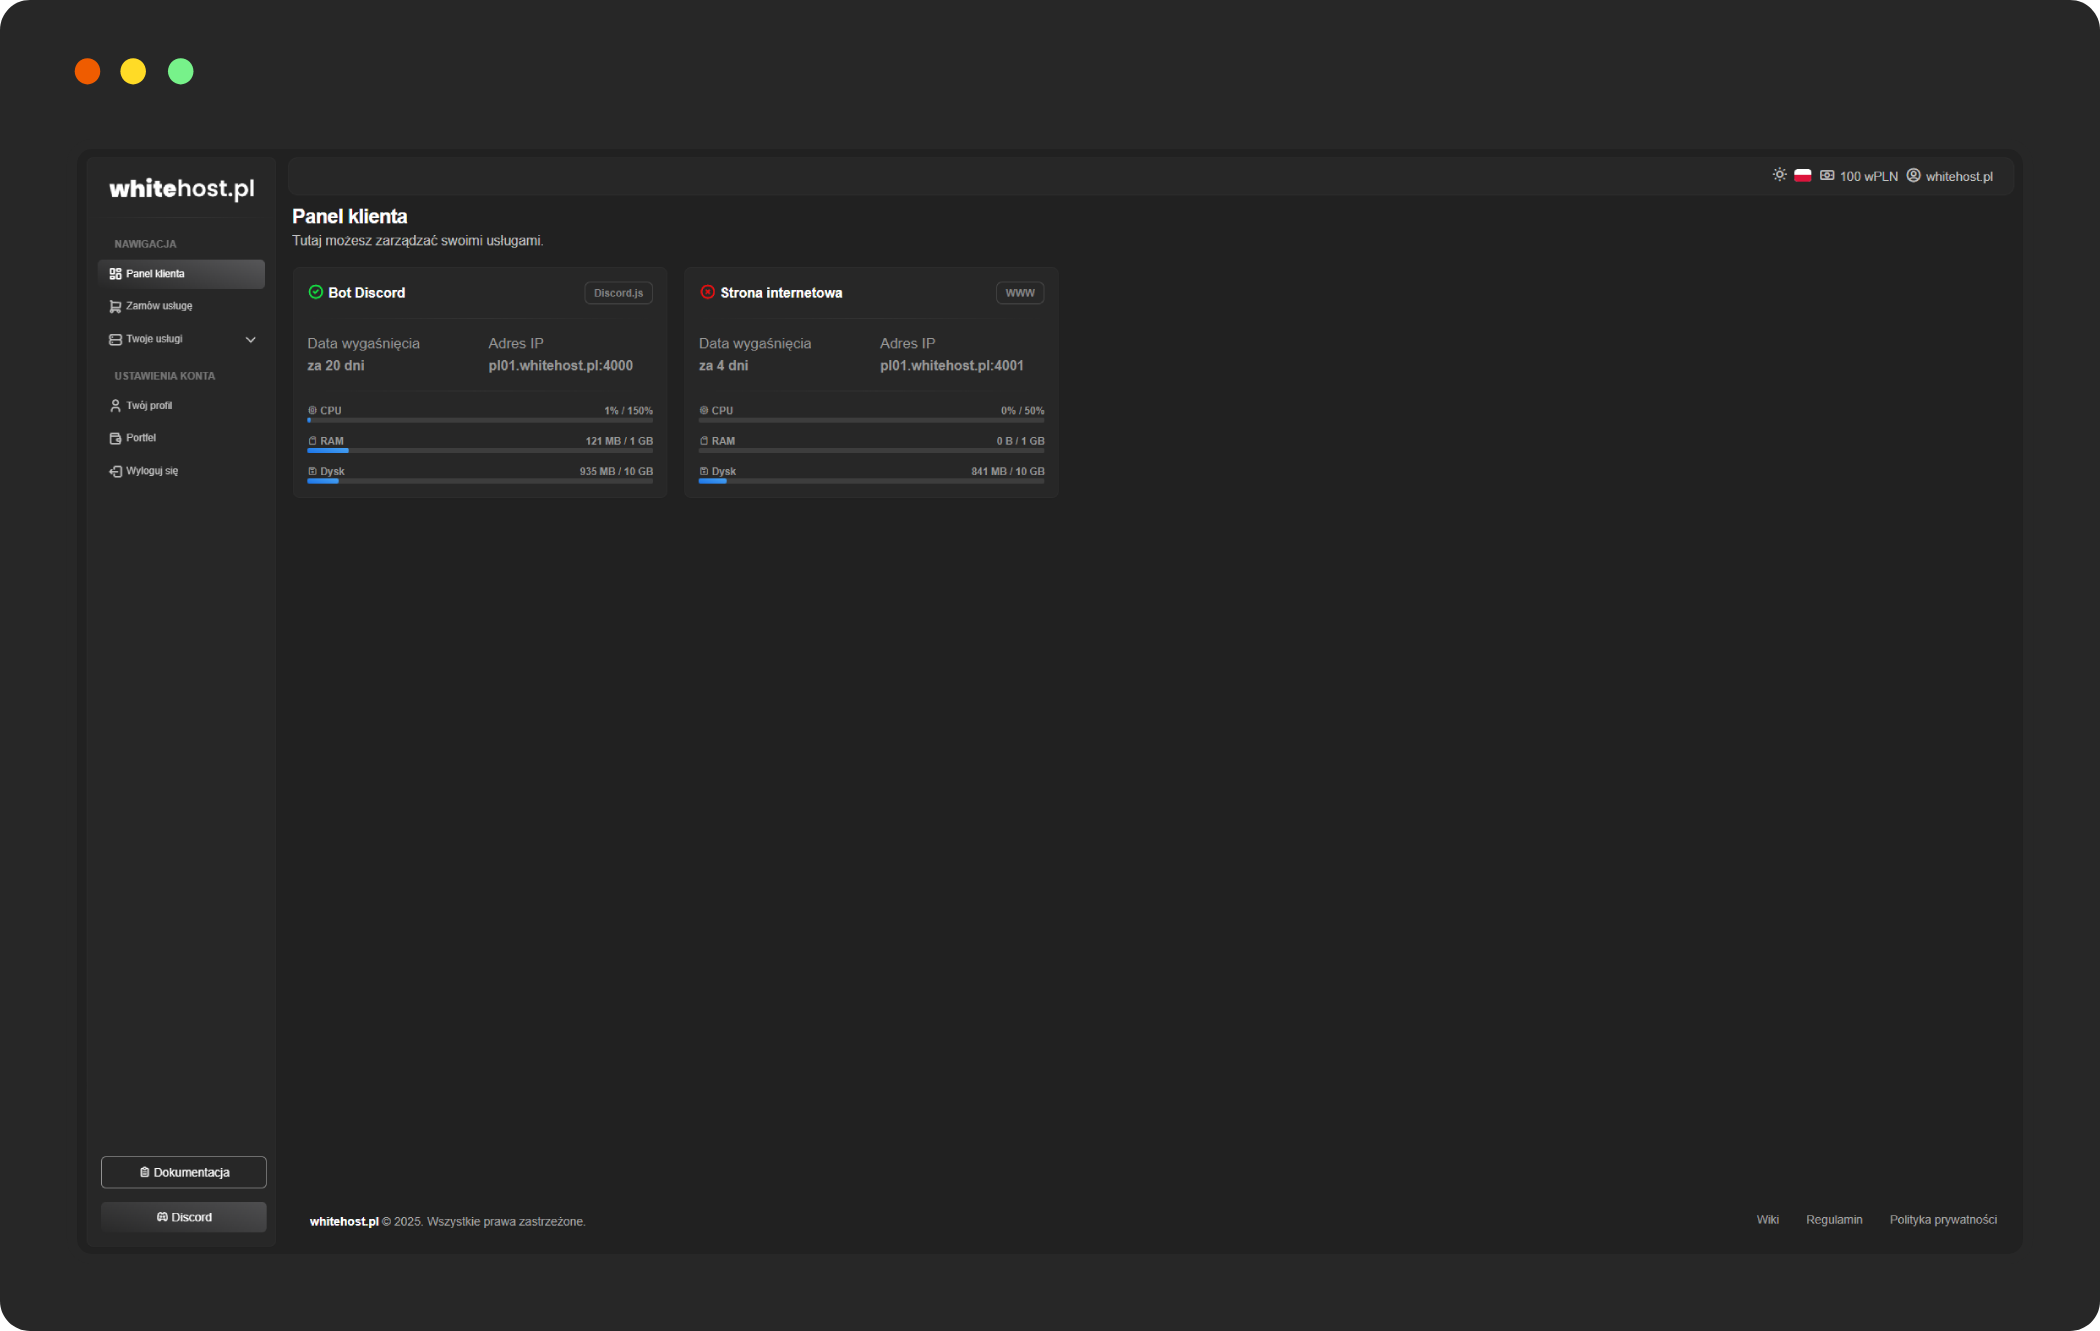Viewport: 2100px width, 1331px height.
Task: Open Polityka prywatności footer link
Action: [x=1943, y=1220]
